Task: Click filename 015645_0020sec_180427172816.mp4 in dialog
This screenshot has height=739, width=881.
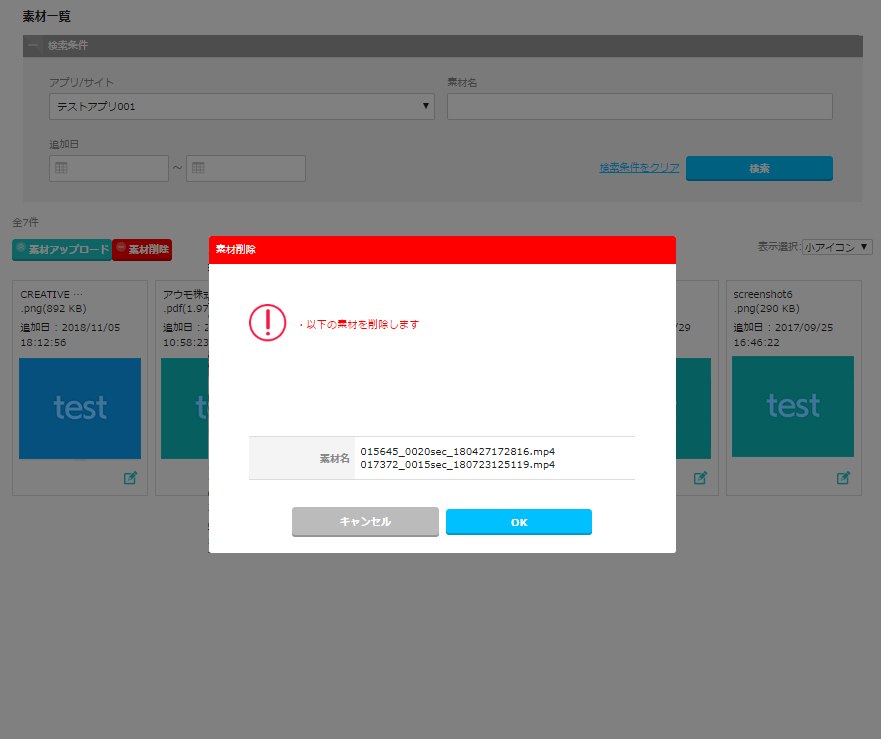Action: point(457,451)
